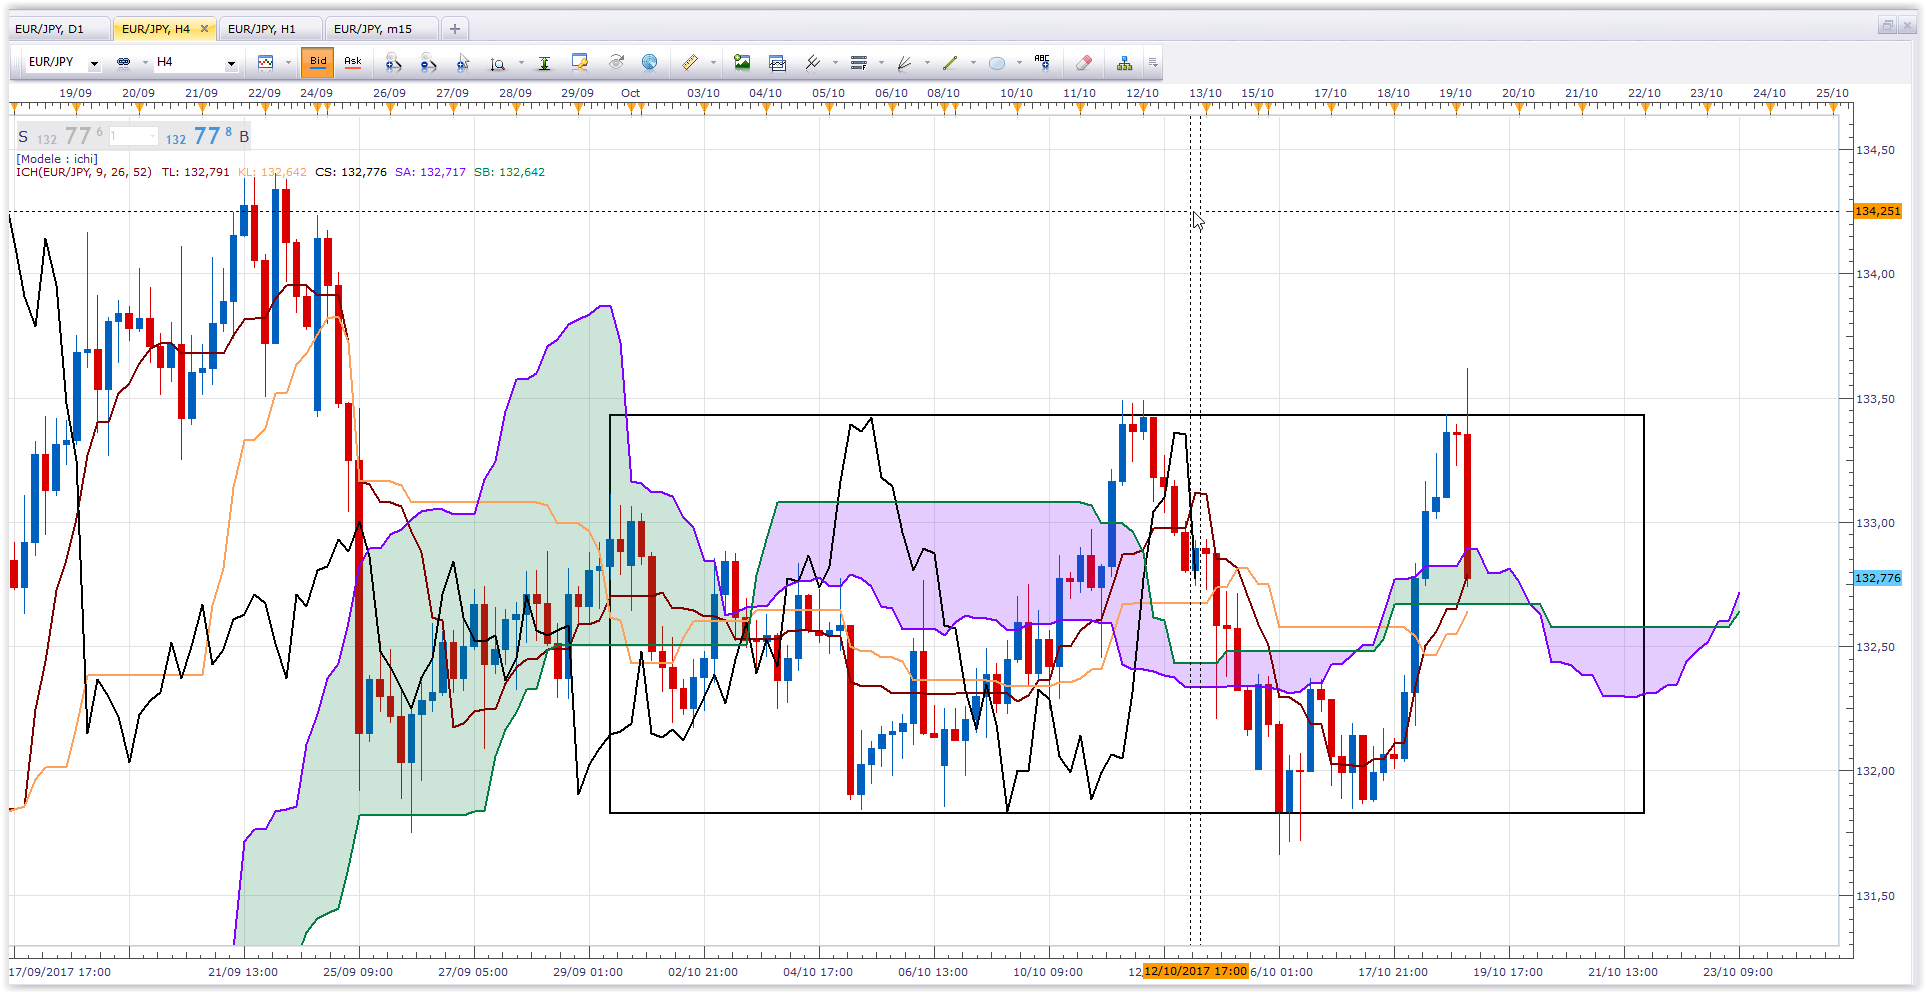Click the vertical auto-scale icon

tap(544, 63)
